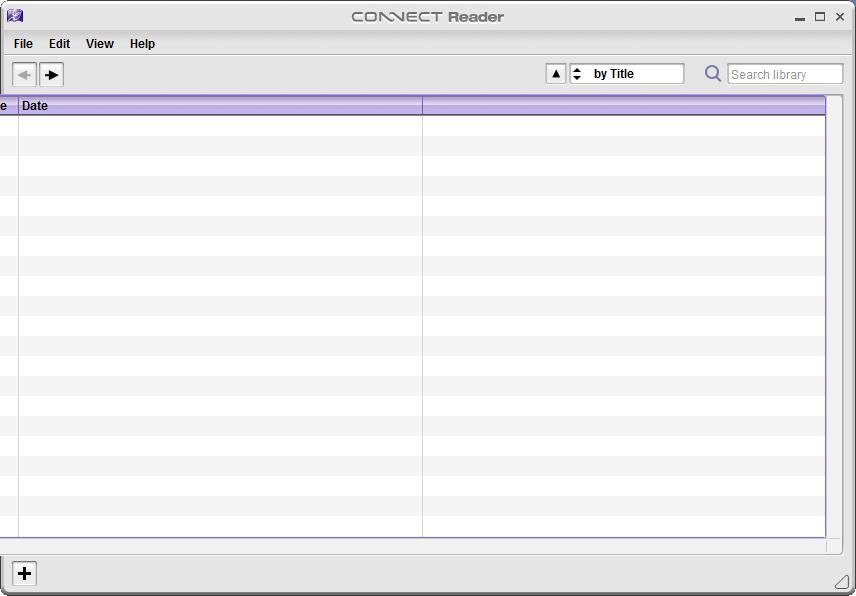Screen dimensions: 856x596
Task: Click the Date column header
Action: pos(221,106)
